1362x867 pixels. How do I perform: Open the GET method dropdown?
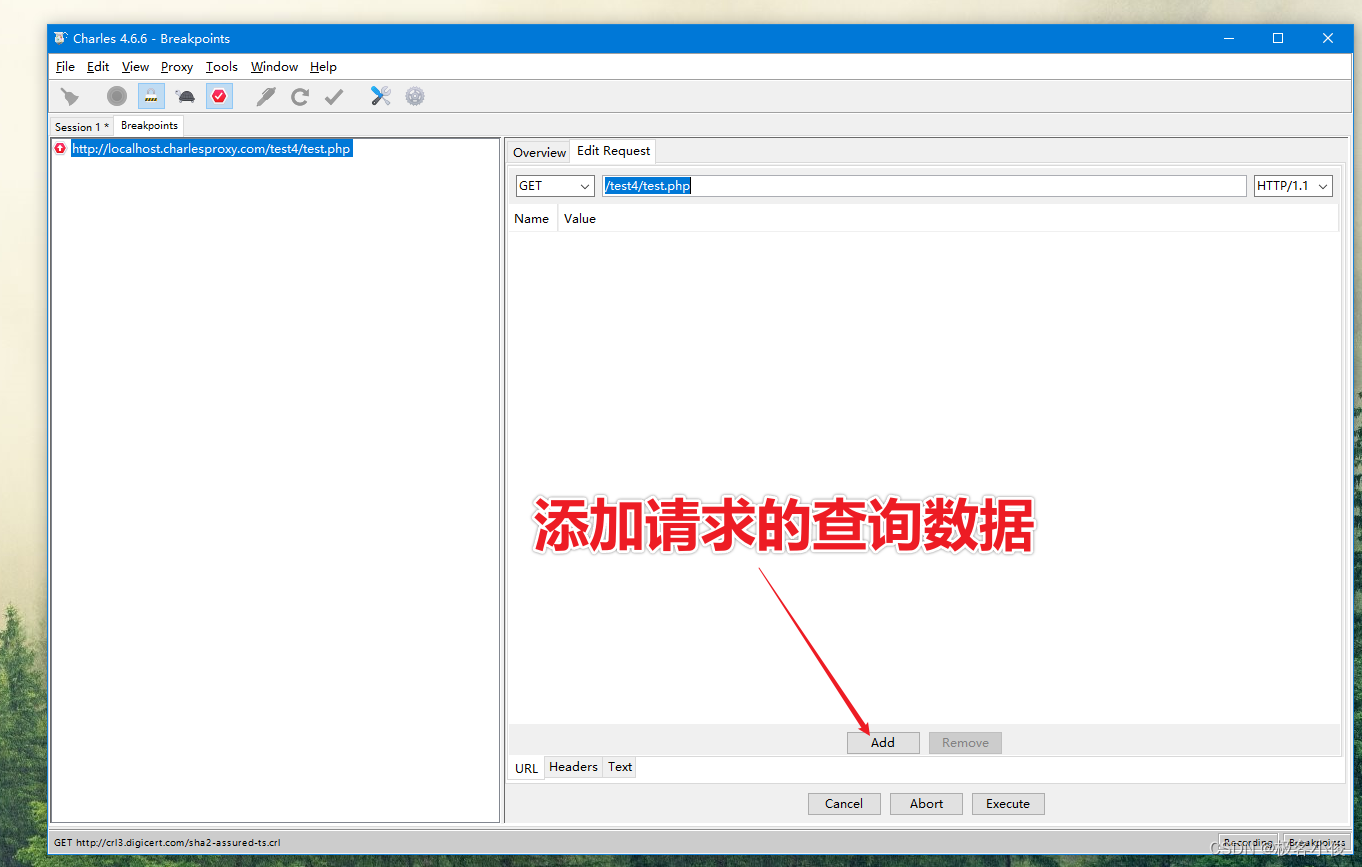coord(555,186)
